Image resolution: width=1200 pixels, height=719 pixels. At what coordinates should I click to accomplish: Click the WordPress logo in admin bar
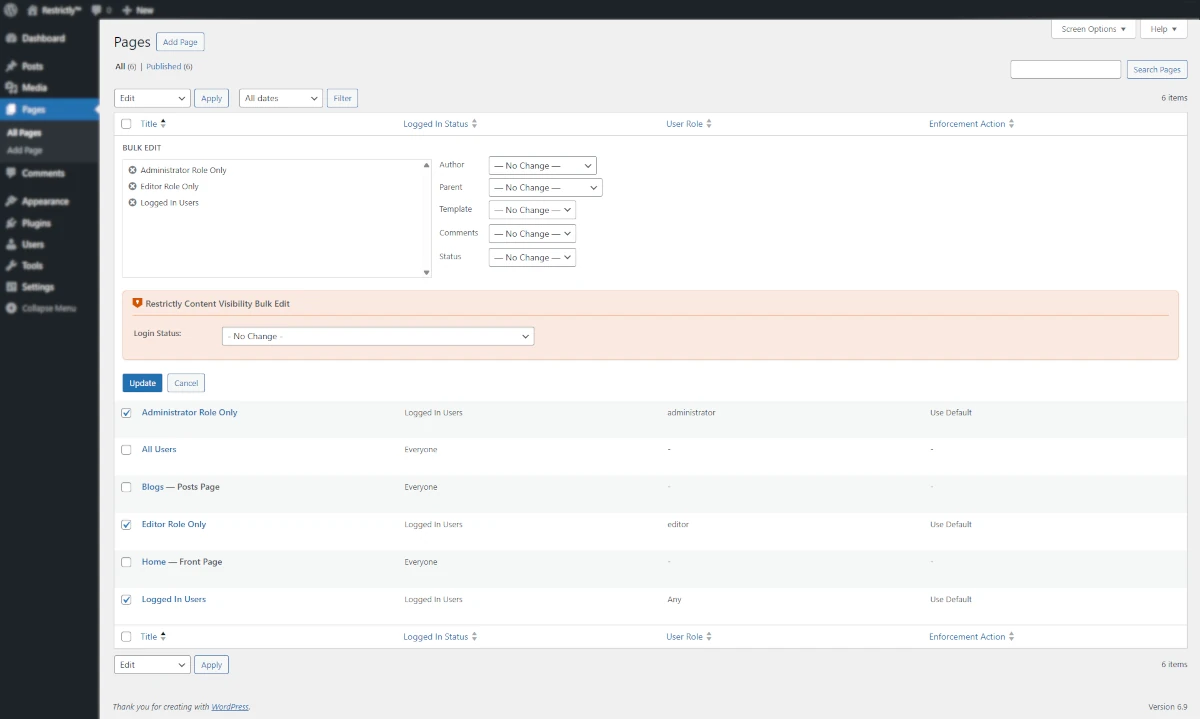pos(11,9)
